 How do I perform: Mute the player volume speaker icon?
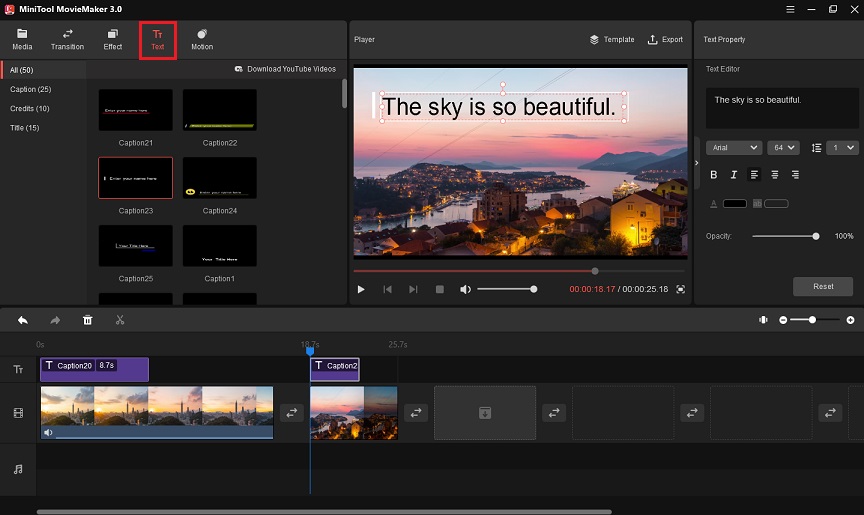pos(465,289)
